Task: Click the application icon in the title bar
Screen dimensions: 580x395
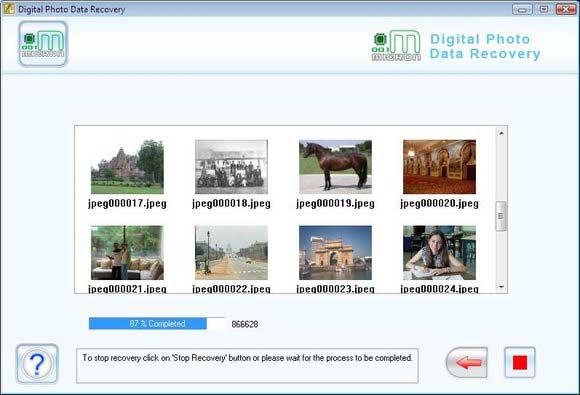Action: tap(9, 9)
